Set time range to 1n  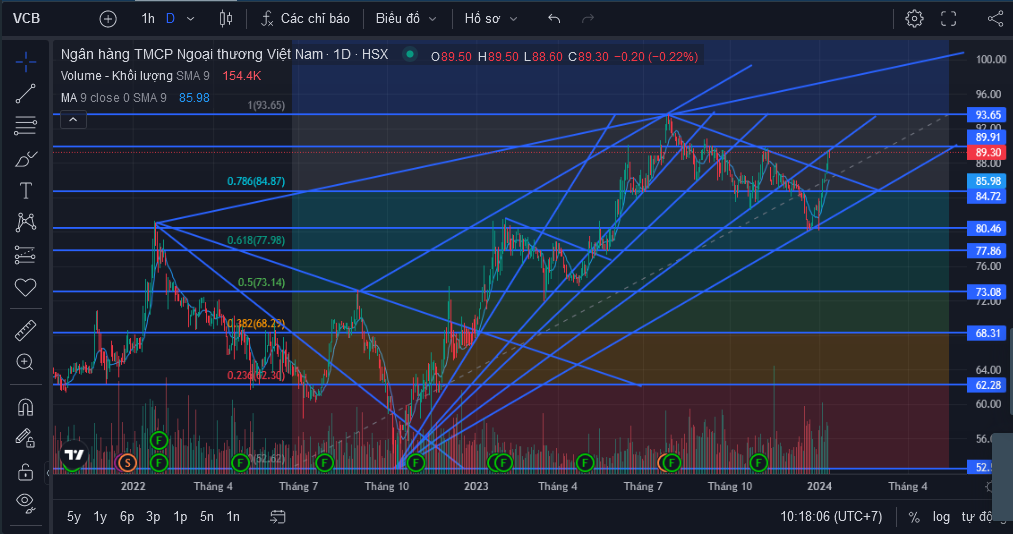pyautogui.click(x=233, y=517)
